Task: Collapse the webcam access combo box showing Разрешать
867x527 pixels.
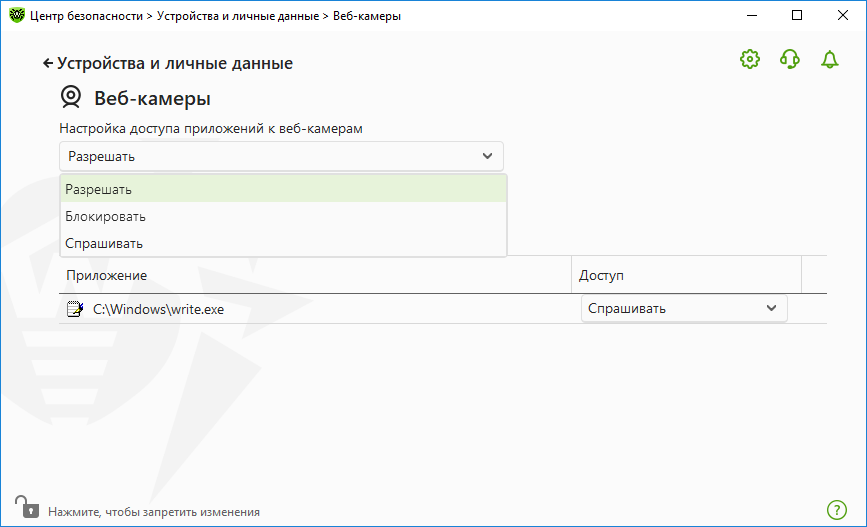Action: click(281, 156)
